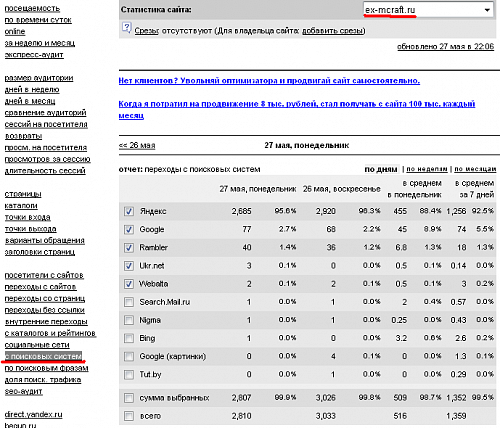Enable the Nigma checkbox
The width and height of the screenshot is (500, 428).
point(129,320)
